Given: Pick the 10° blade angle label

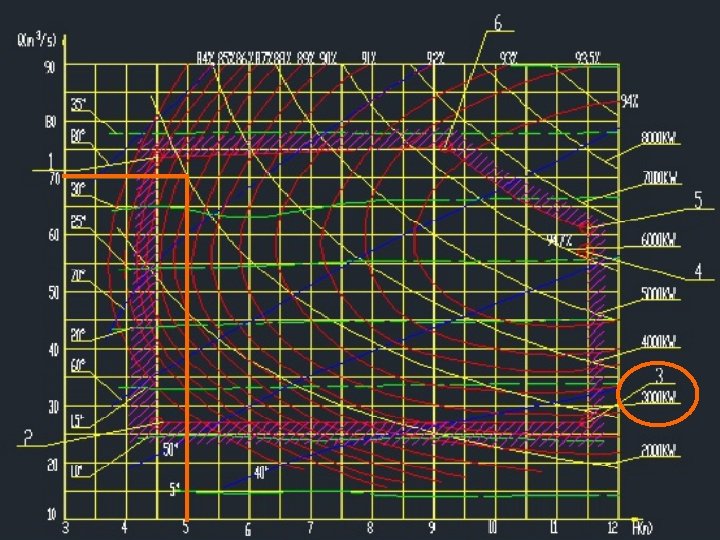Looking at the screenshot, I should pyautogui.click(x=77, y=471).
